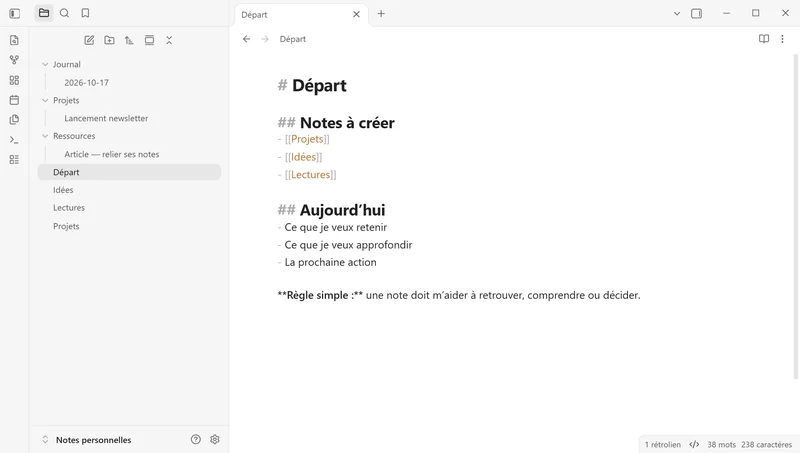Open the tab list dropdown chevron
This screenshot has width=800, height=453.
point(677,14)
